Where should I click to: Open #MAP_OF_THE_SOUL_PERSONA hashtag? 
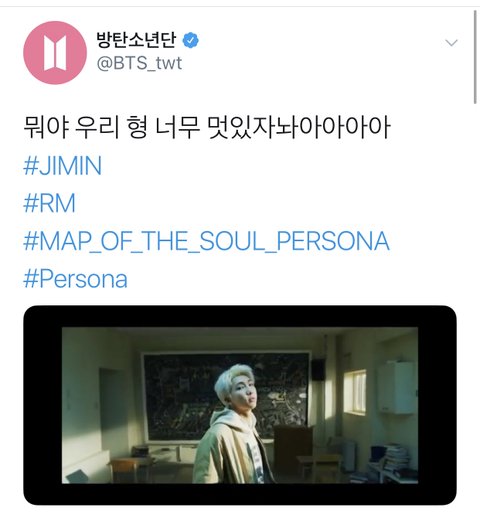[206, 241]
